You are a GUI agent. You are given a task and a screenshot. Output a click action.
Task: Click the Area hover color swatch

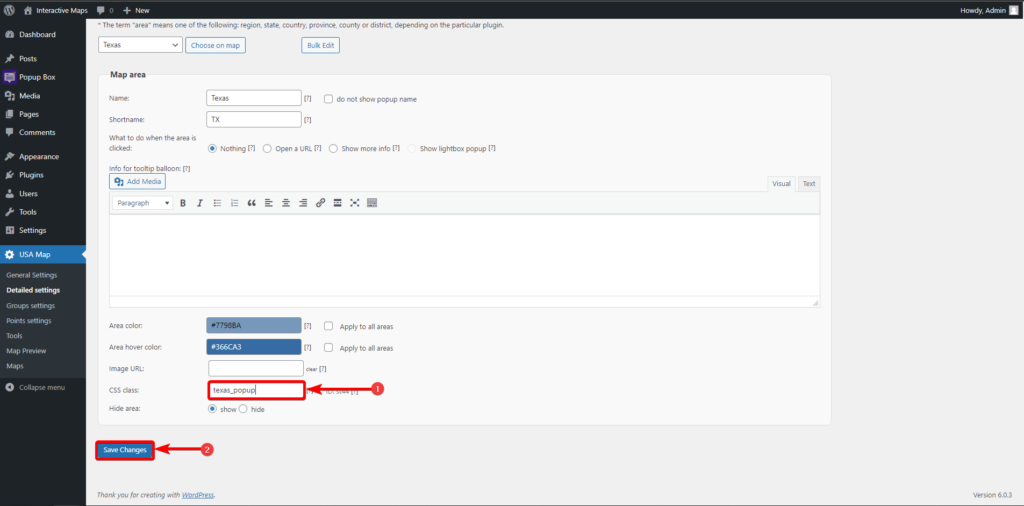click(x=253, y=347)
